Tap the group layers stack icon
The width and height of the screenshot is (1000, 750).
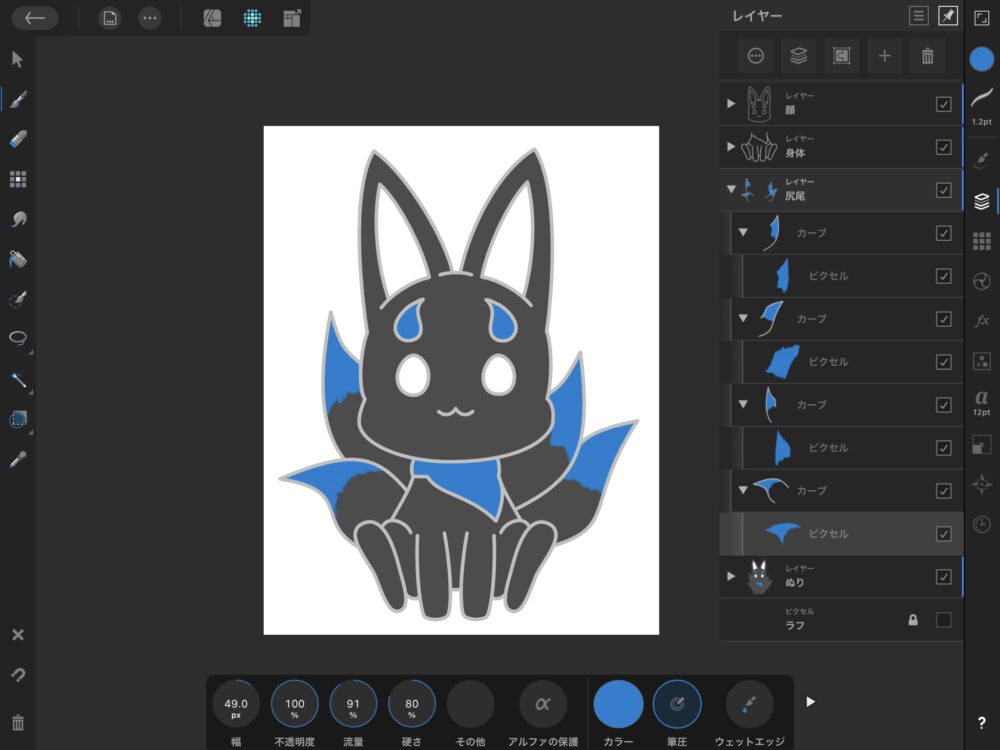point(798,56)
